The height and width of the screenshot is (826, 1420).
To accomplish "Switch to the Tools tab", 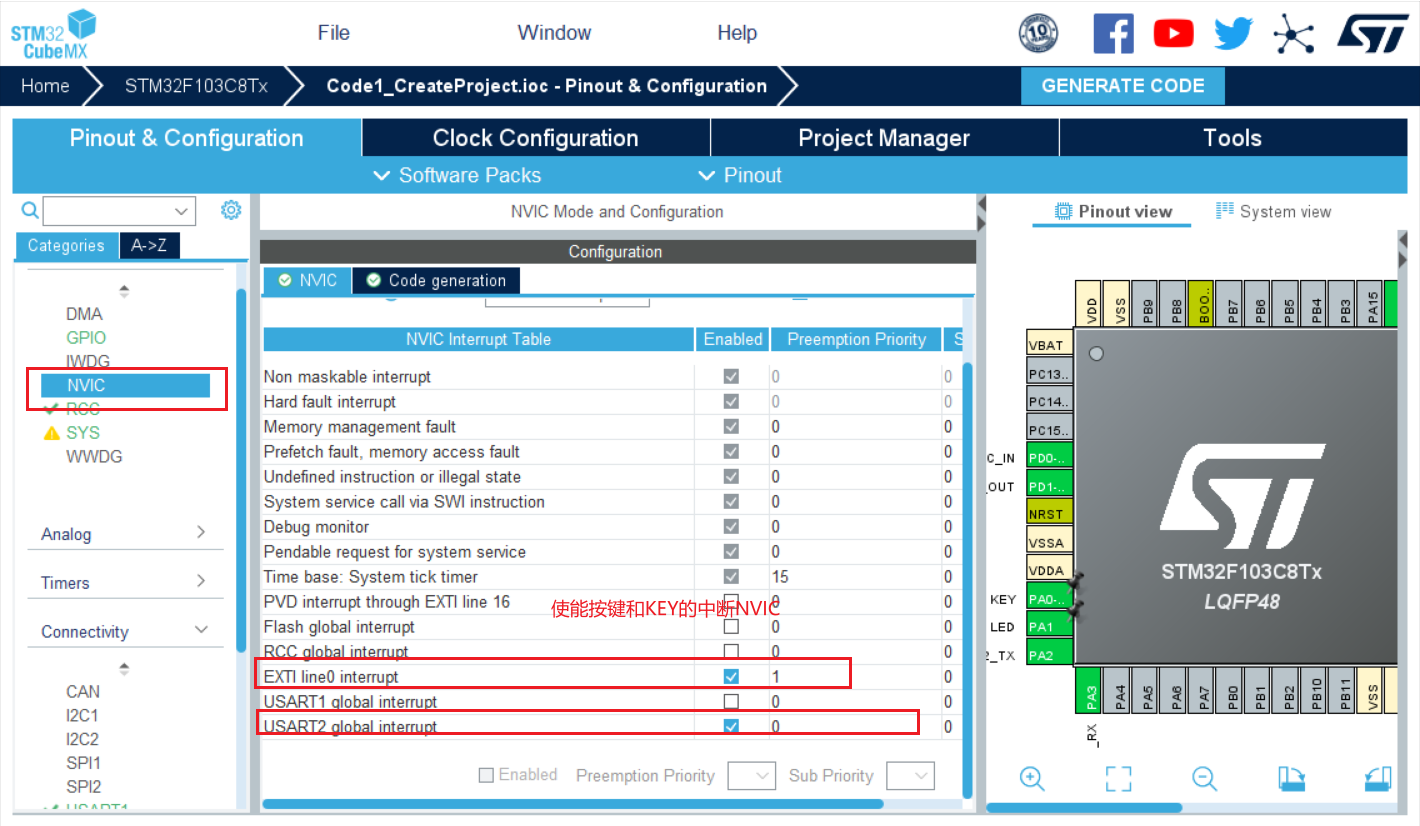I will [x=1232, y=138].
